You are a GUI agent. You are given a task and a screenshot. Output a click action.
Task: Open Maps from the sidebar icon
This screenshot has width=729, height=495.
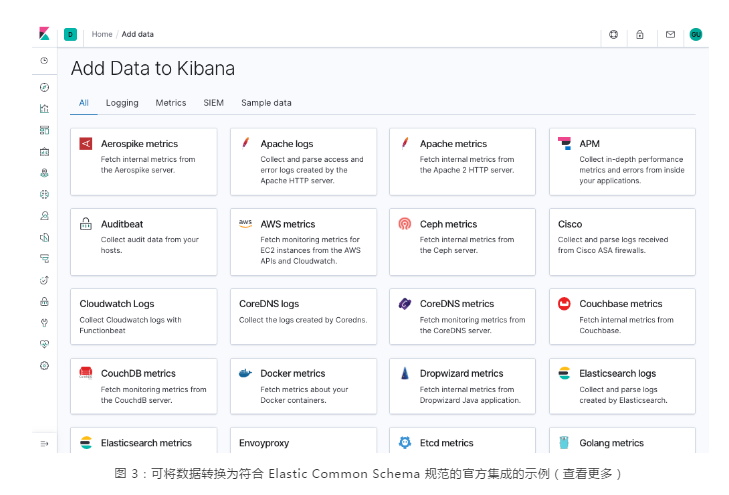tap(44, 173)
